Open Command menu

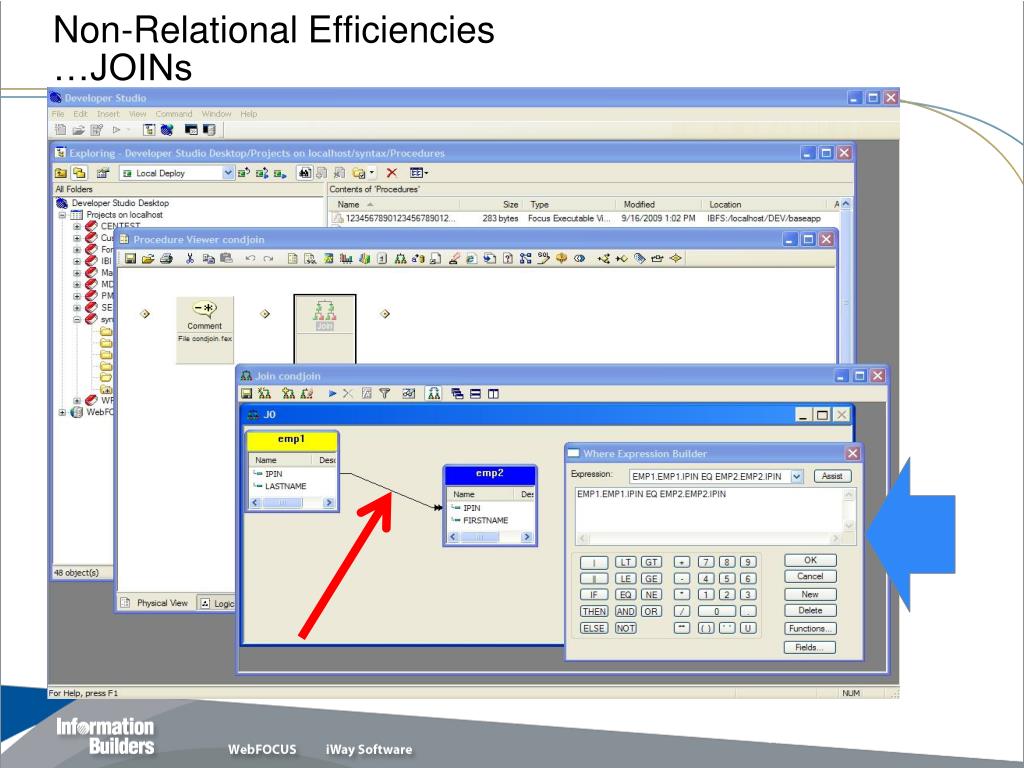pos(174,114)
